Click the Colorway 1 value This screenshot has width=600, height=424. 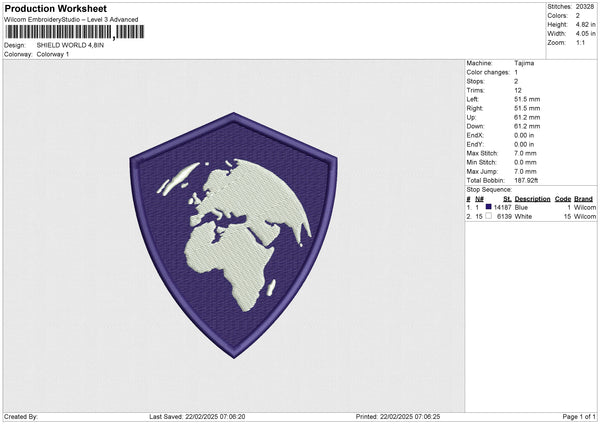pos(53,54)
